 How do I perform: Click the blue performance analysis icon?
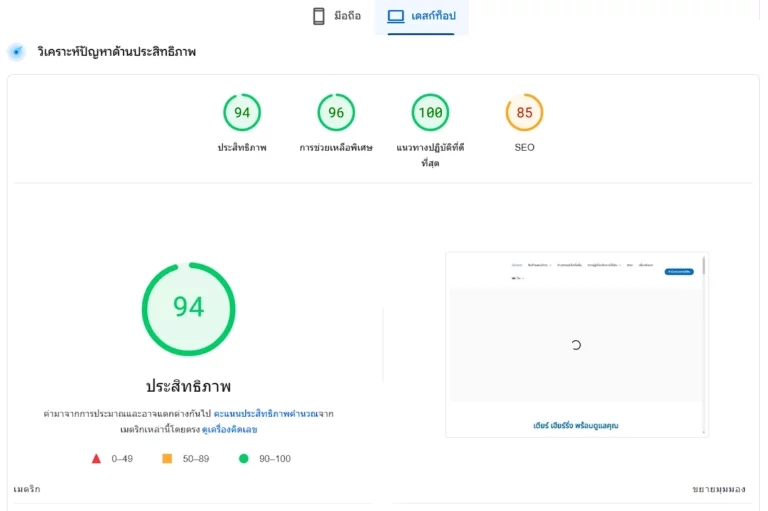click(x=17, y=51)
